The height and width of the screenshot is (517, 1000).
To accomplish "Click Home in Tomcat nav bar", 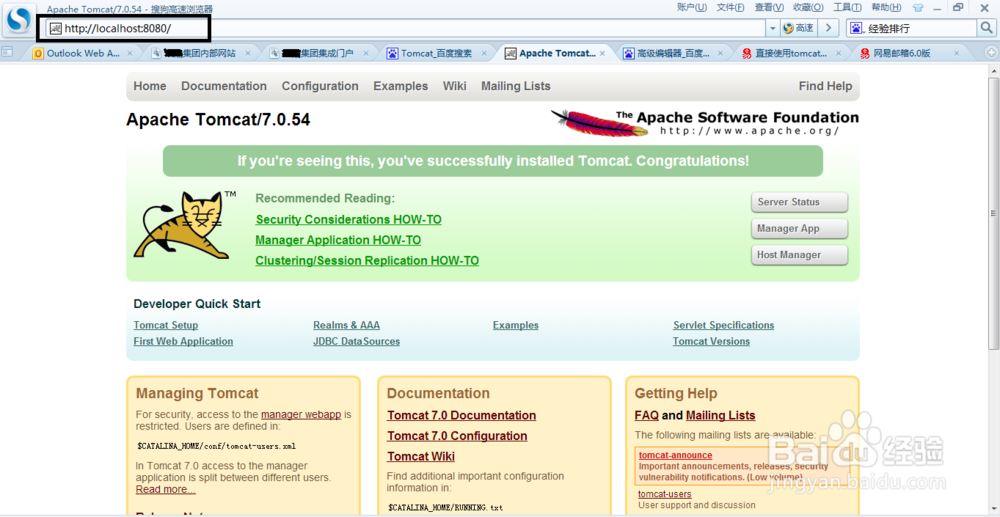I will (150, 86).
